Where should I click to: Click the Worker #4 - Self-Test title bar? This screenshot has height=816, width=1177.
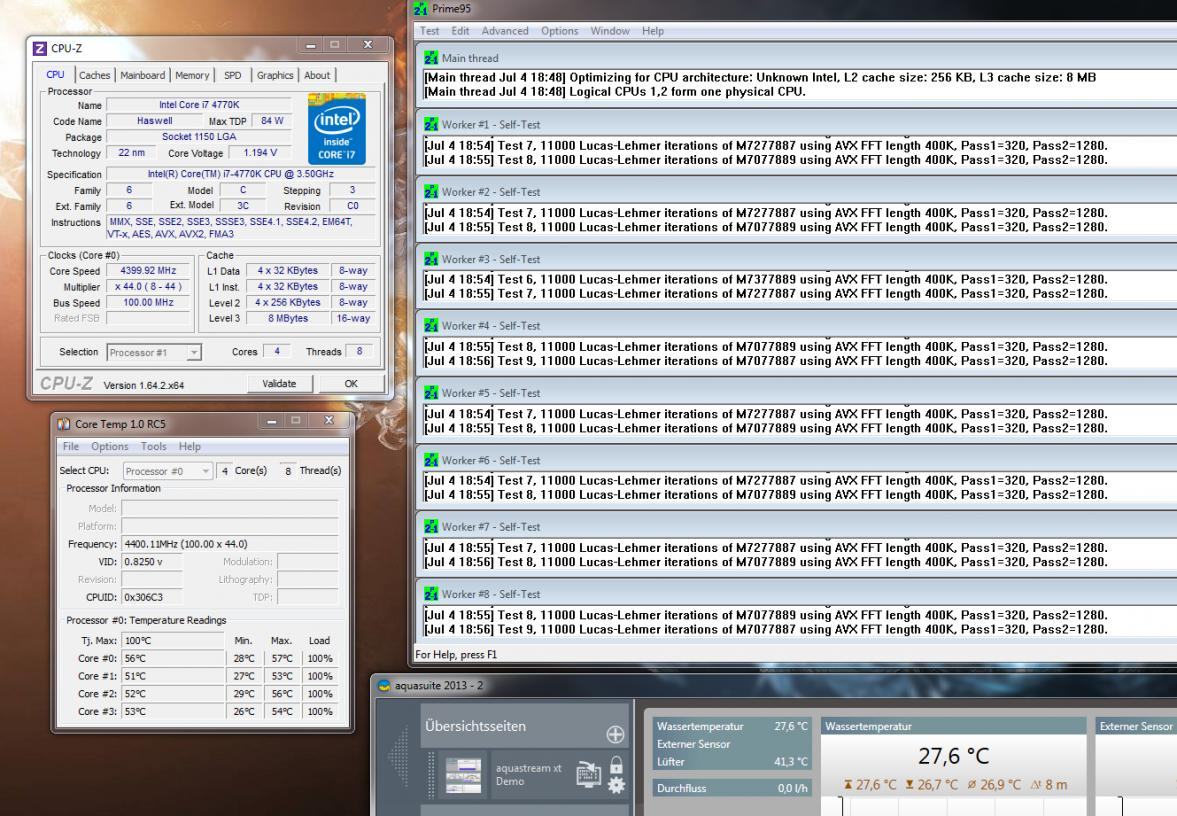point(797,326)
